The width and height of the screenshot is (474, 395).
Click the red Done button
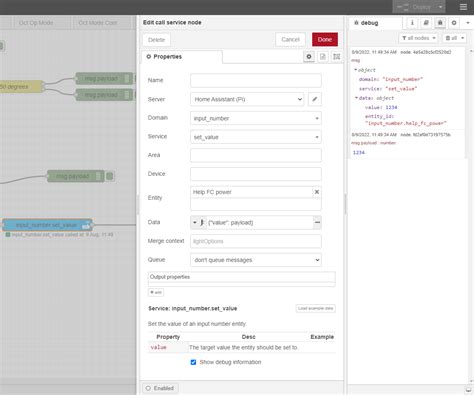click(x=325, y=39)
